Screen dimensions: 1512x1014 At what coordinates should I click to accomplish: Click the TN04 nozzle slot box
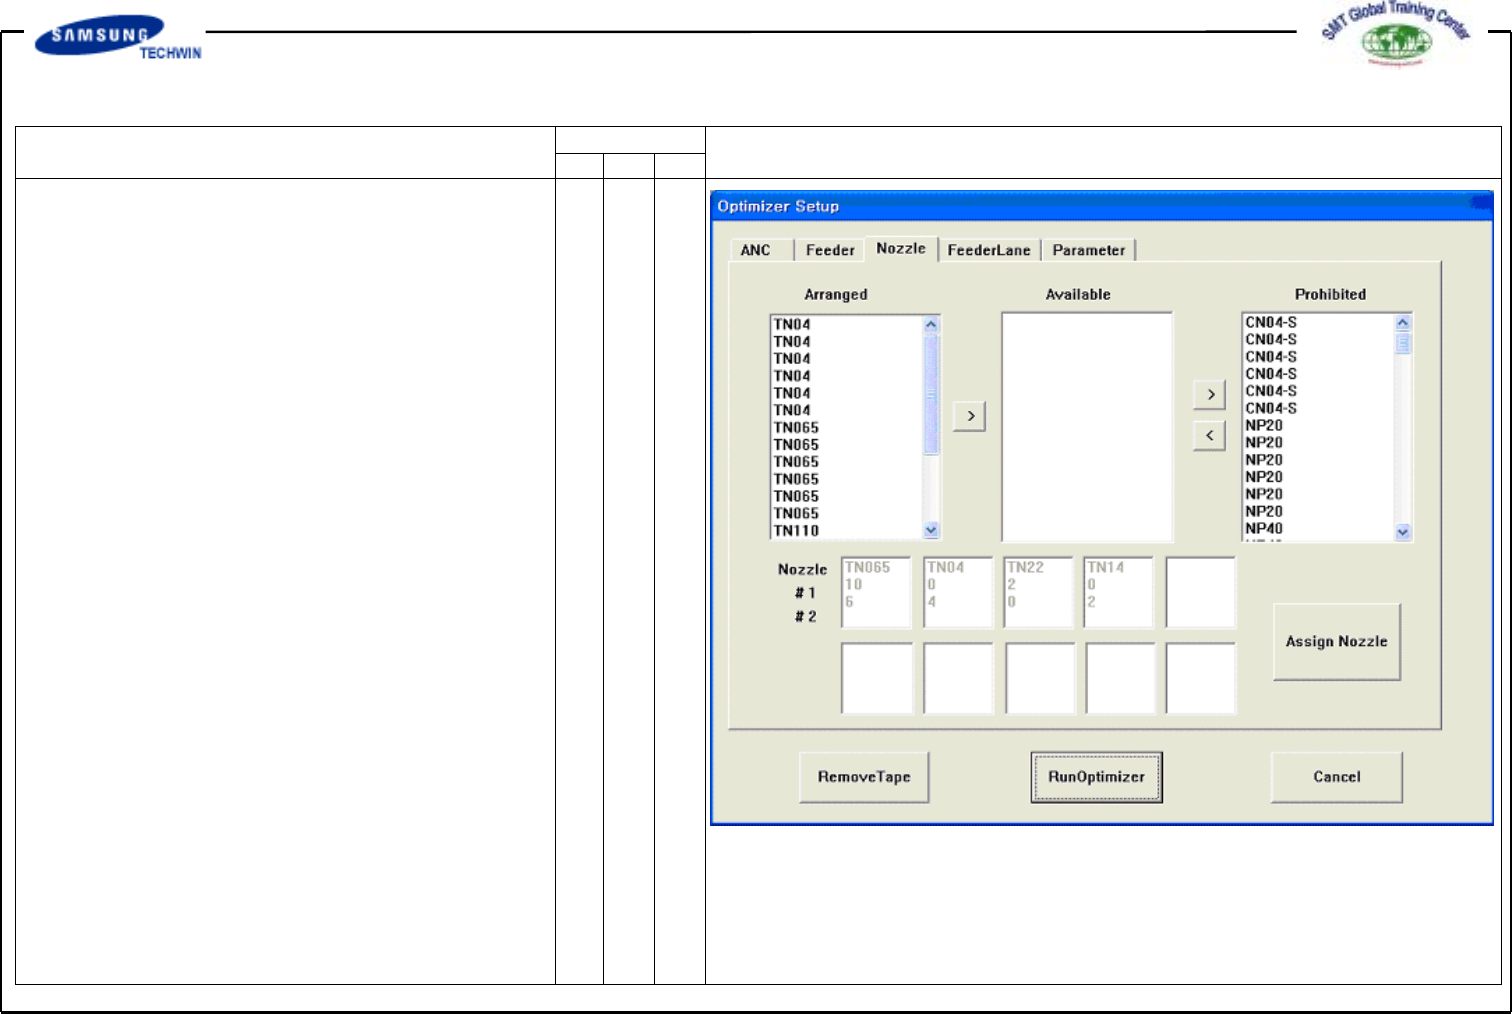tap(958, 592)
